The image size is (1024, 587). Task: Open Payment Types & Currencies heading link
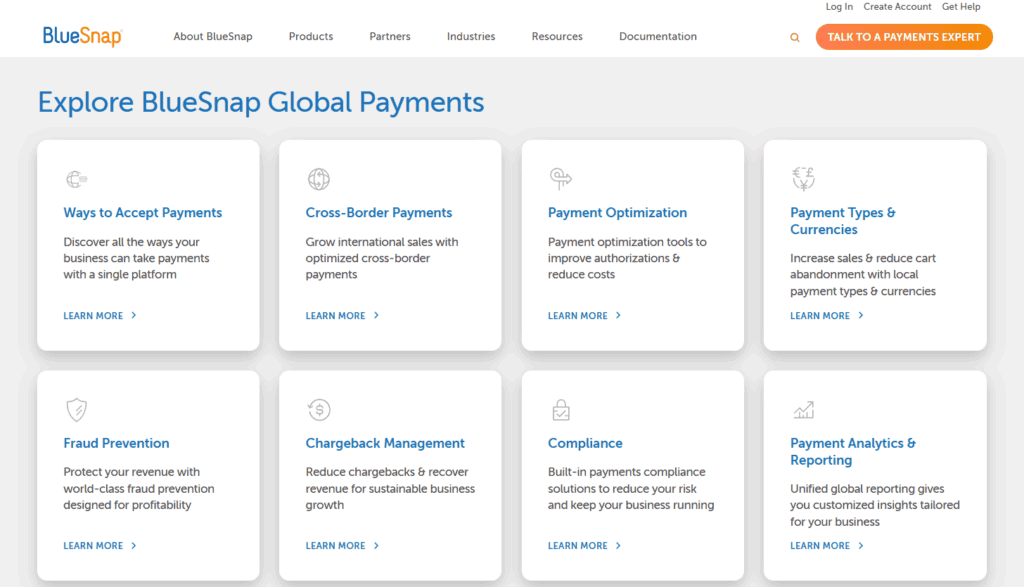(842, 221)
